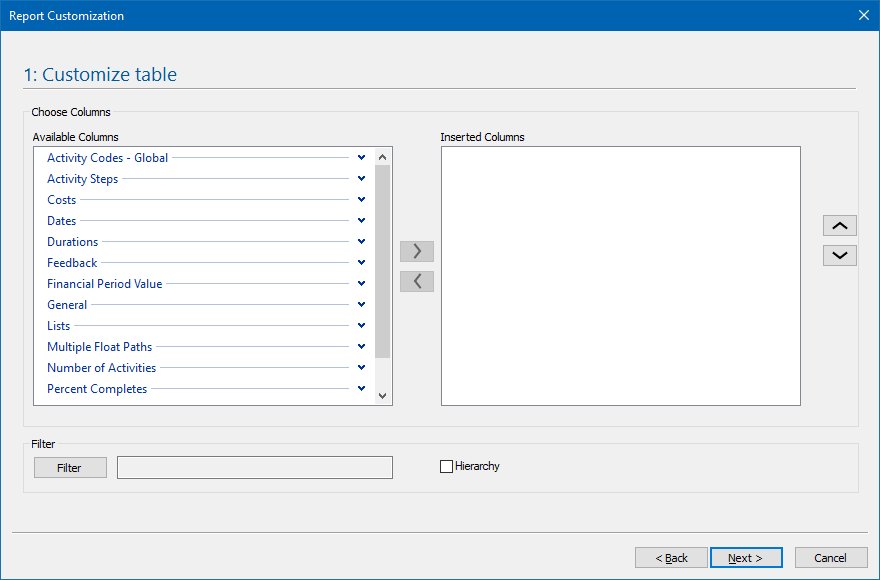
Task: Expand the Dates category
Action: [361, 220]
